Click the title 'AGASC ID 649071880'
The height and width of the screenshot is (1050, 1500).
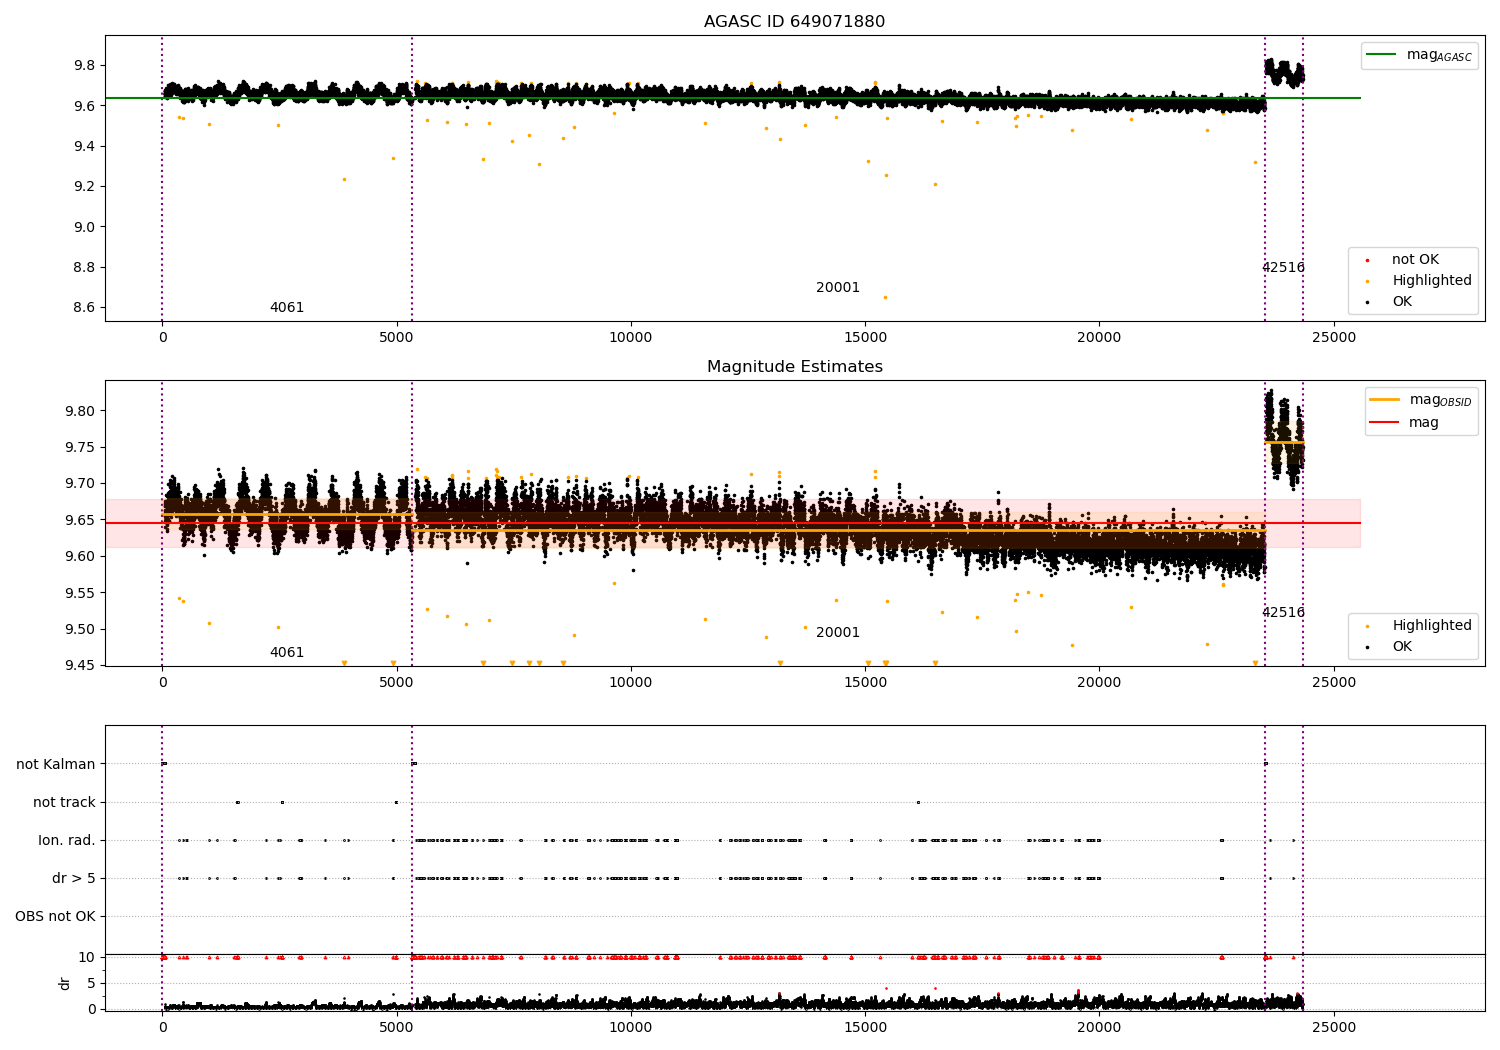794,22
